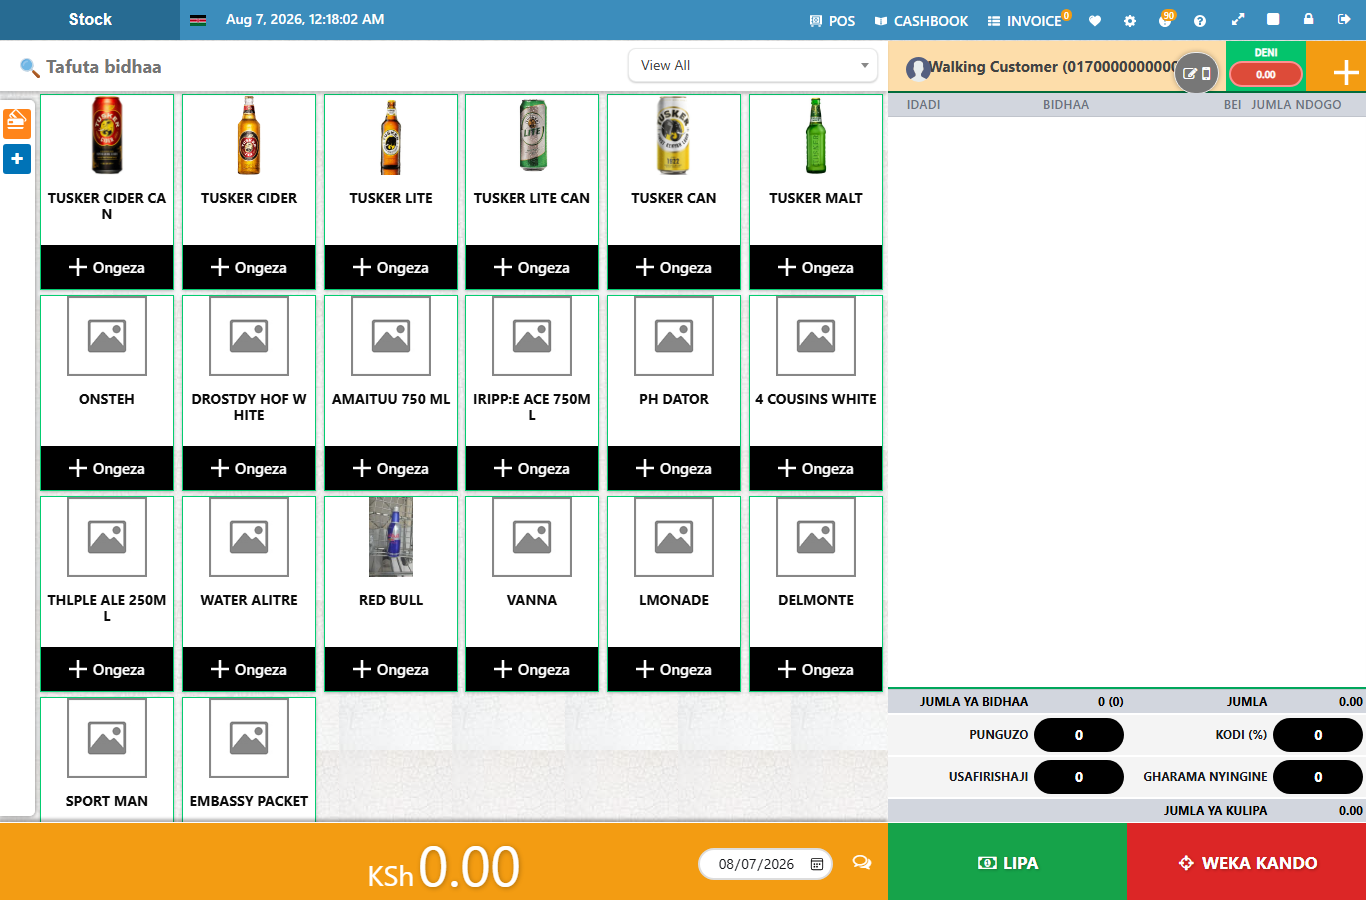This screenshot has height=900, width=1366.
Task: Click the JUMLA NDOGO column header
Action: (x=1296, y=104)
